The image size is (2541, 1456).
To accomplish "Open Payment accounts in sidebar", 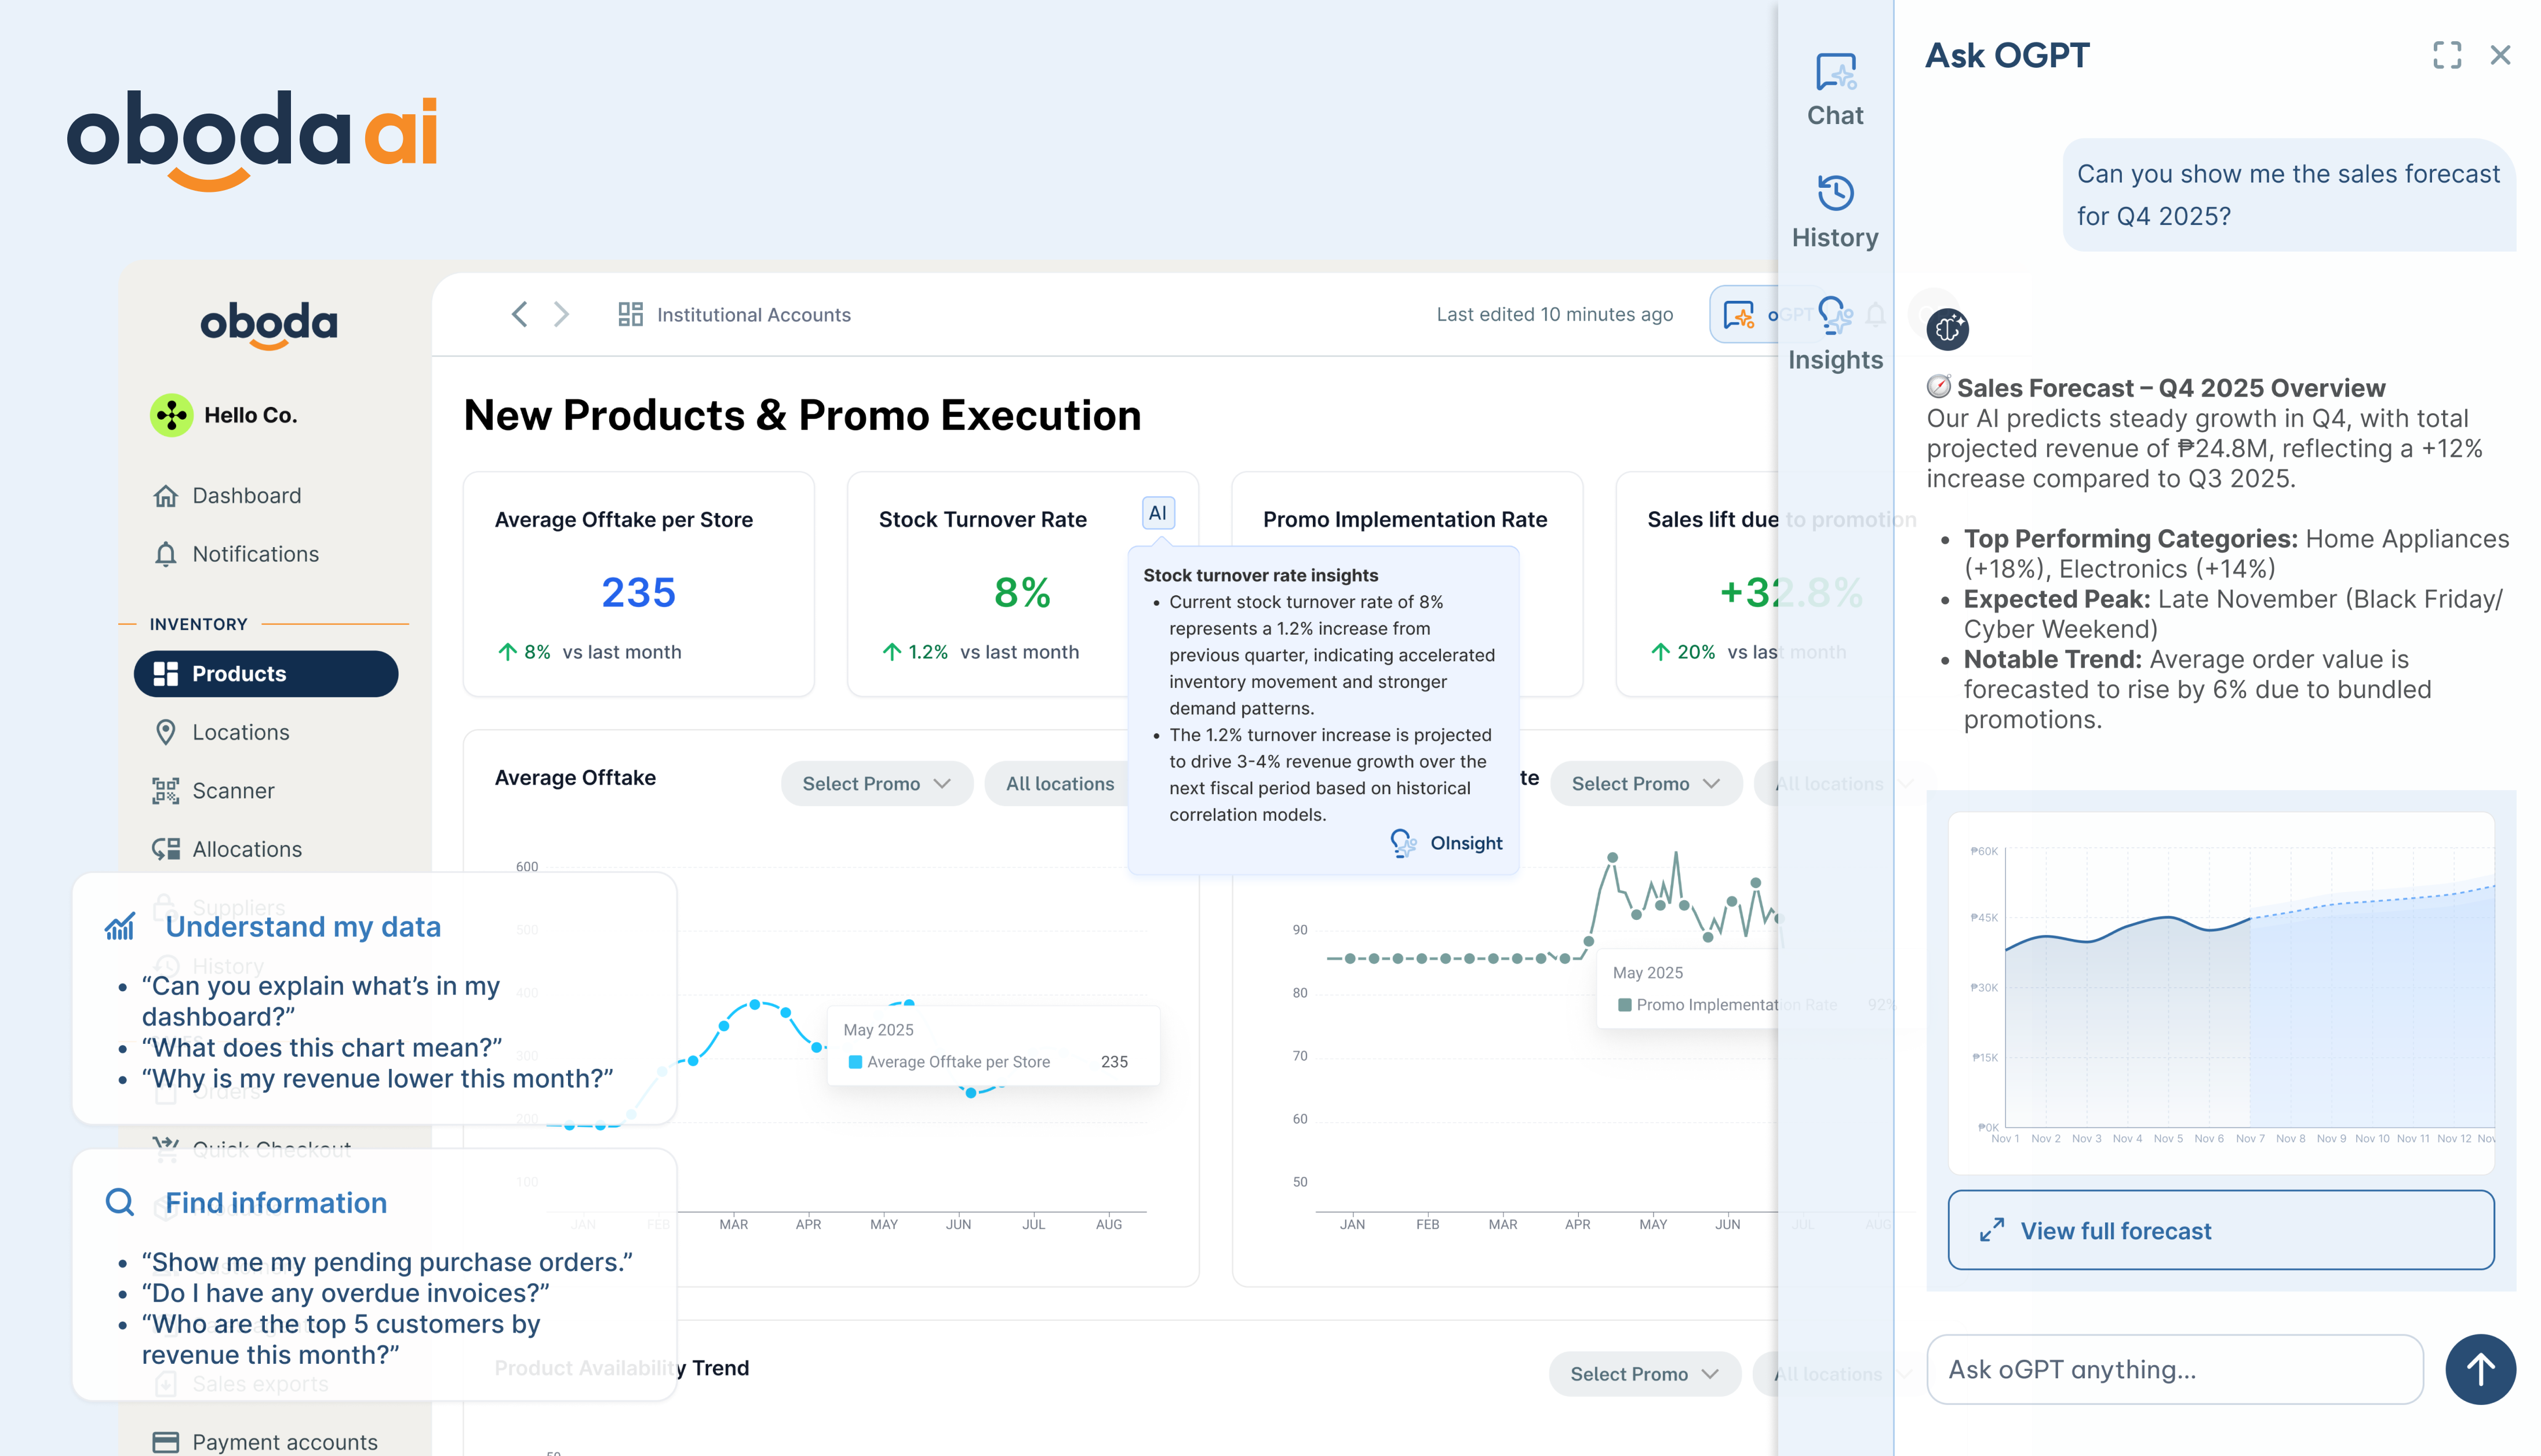I will [284, 1441].
